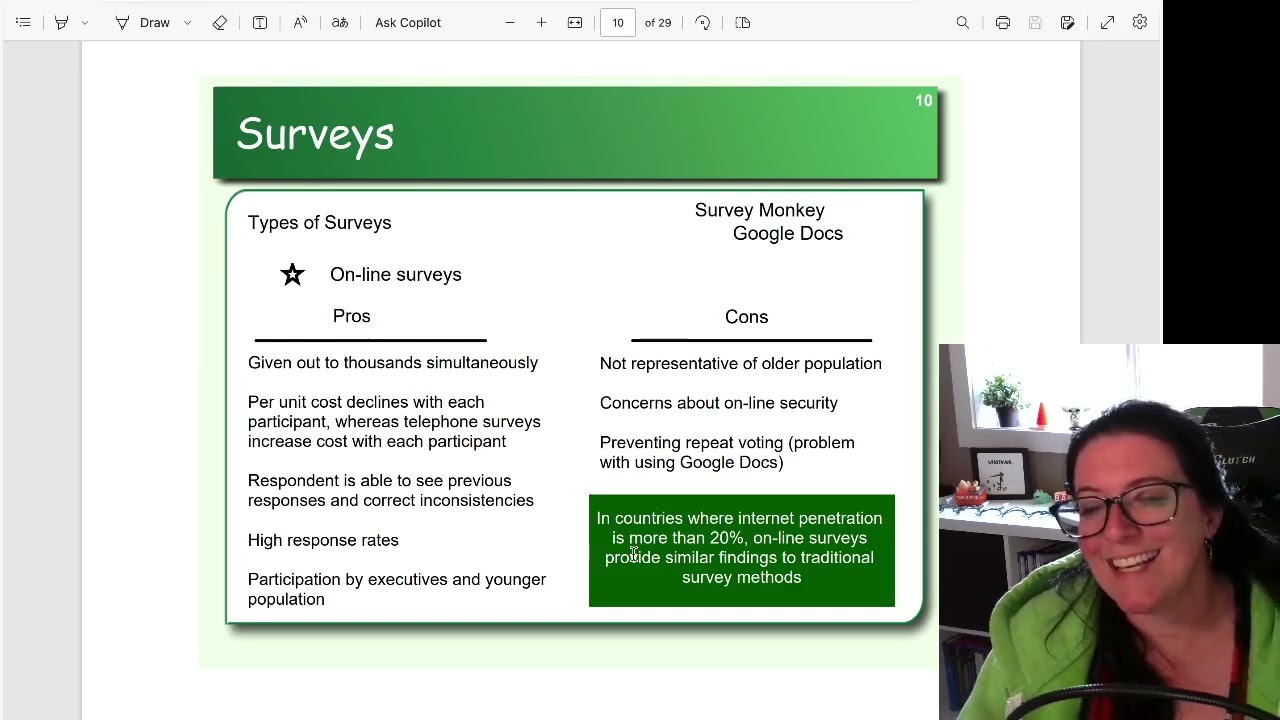The width and height of the screenshot is (1280, 720).
Task: Open PDF viewer settings gear
Action: pos(1140,22)
